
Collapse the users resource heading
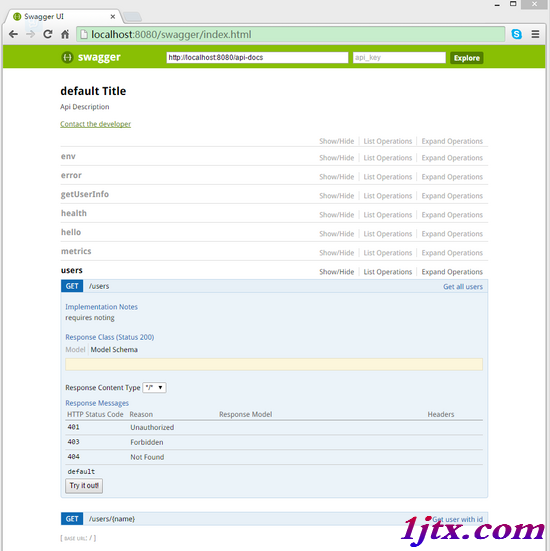point(71,270)
